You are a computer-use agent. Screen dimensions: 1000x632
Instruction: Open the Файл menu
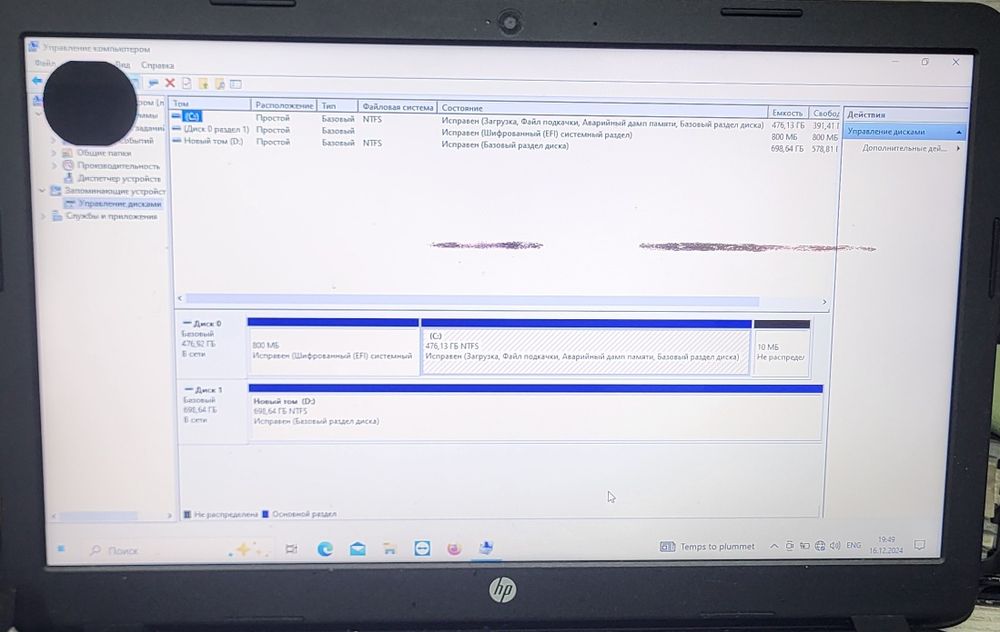pos(45,63)
